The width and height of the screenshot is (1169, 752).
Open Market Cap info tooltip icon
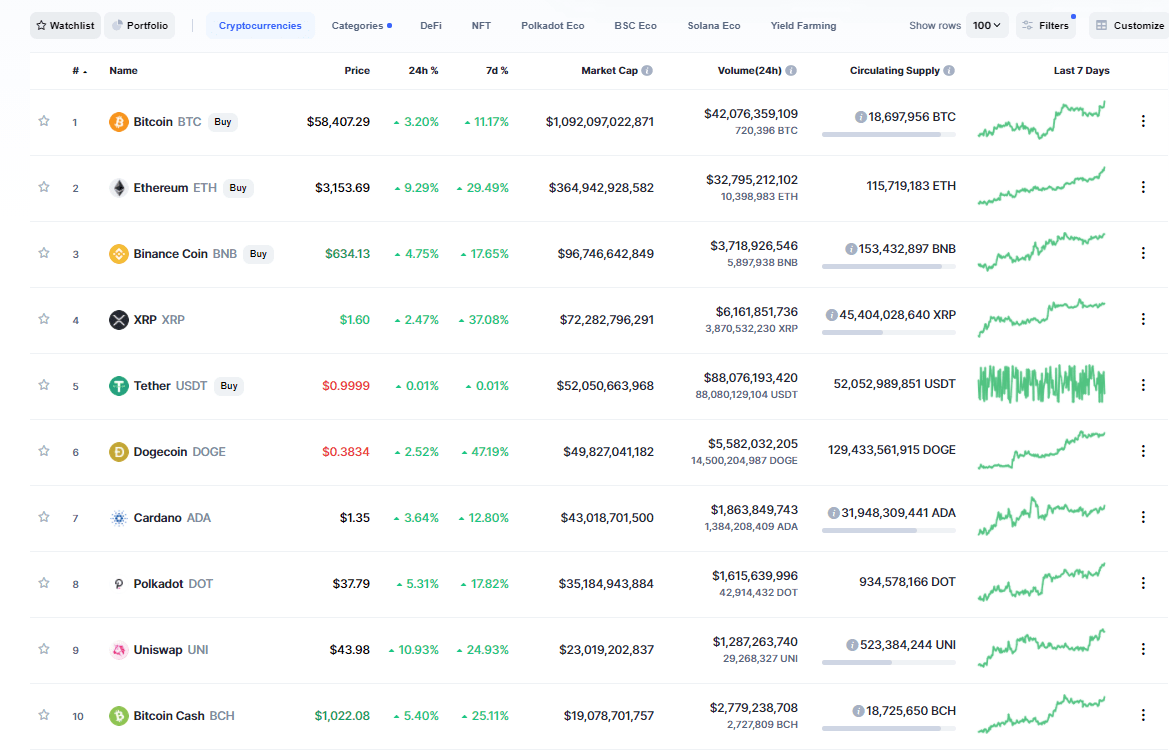pyautogui.click(x=647, y=71)
